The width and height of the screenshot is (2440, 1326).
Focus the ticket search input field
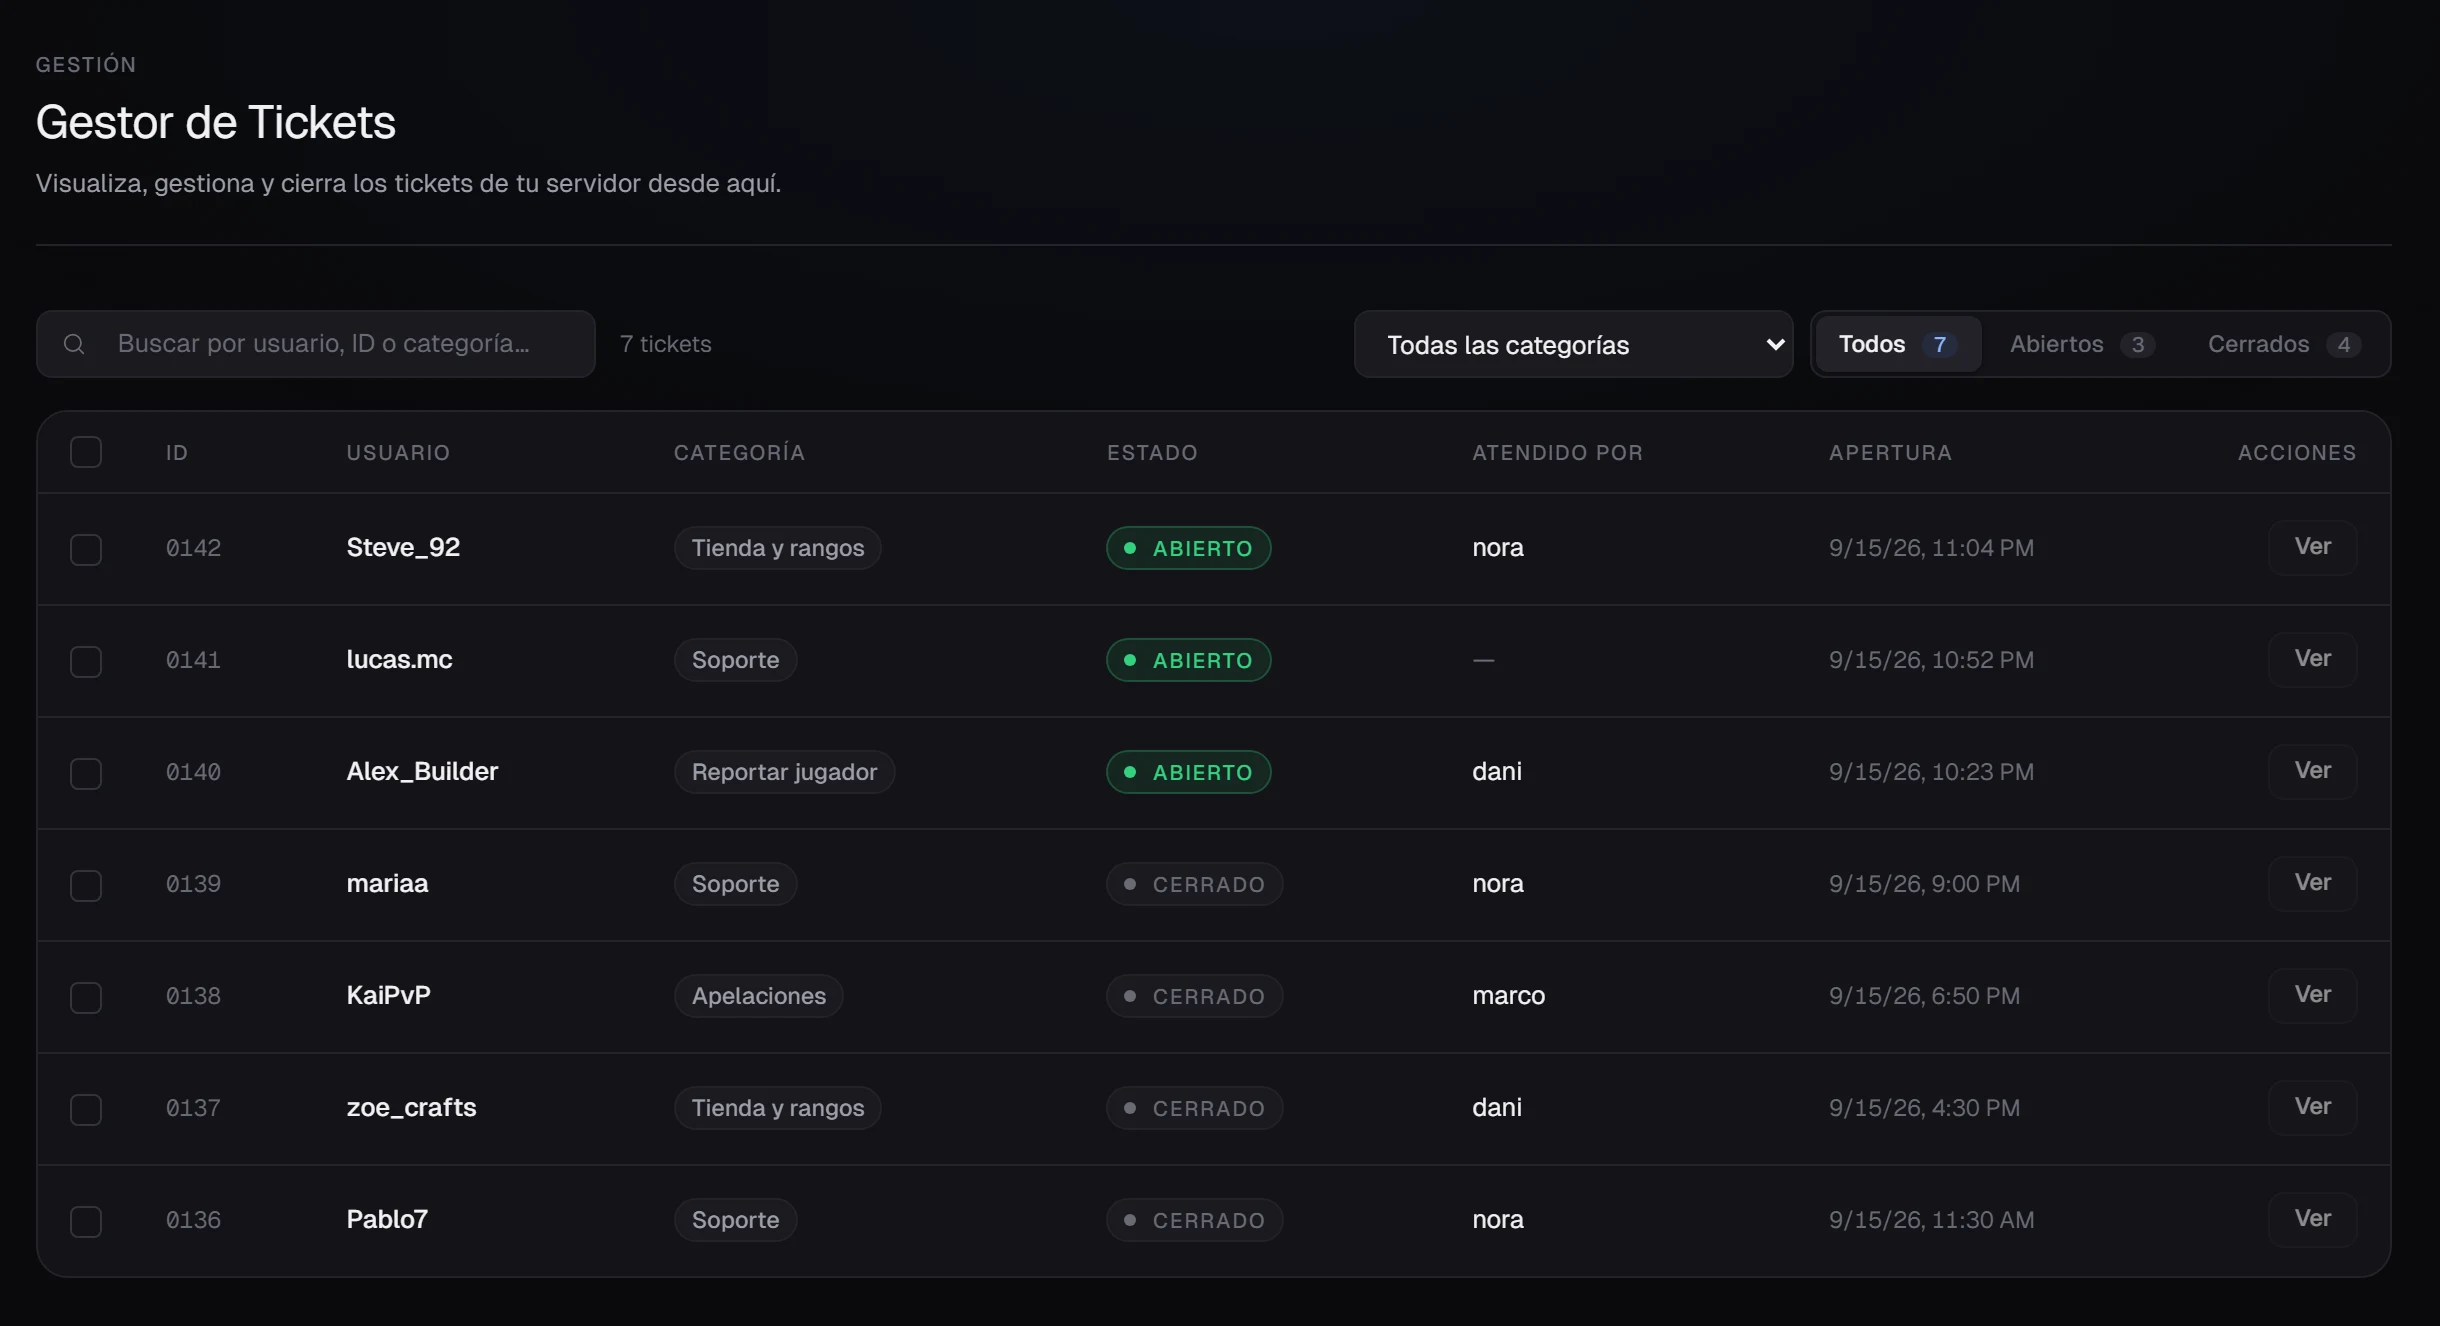316,344
